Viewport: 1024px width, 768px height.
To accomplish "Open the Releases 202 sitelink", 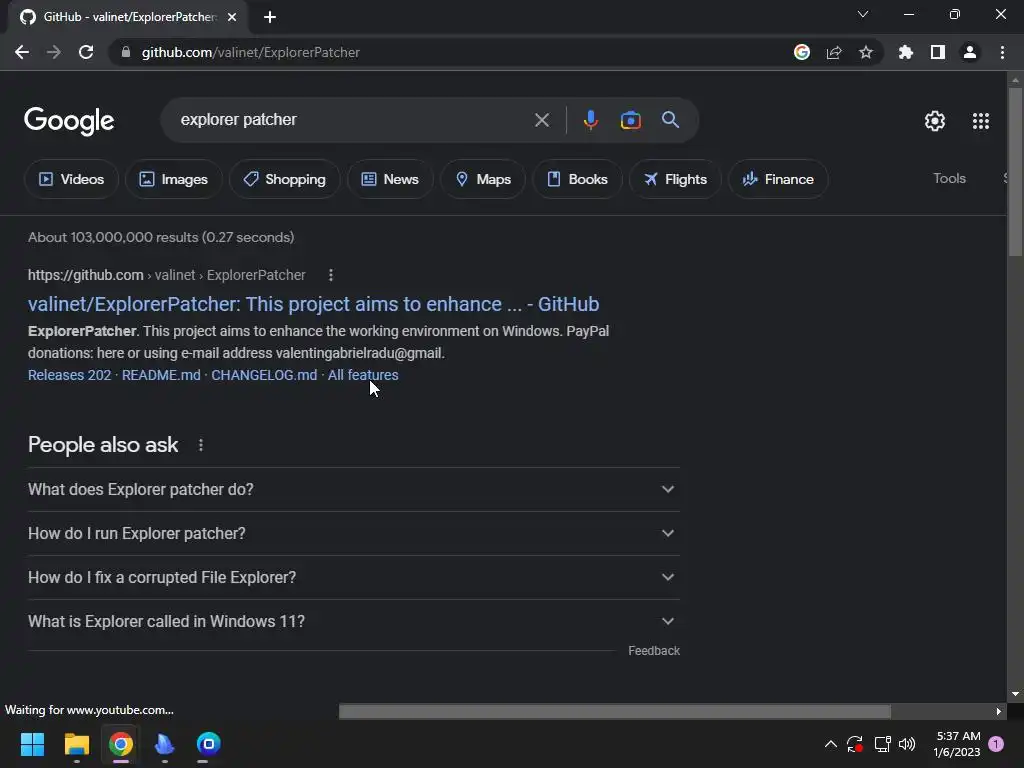I will [70, 375].
